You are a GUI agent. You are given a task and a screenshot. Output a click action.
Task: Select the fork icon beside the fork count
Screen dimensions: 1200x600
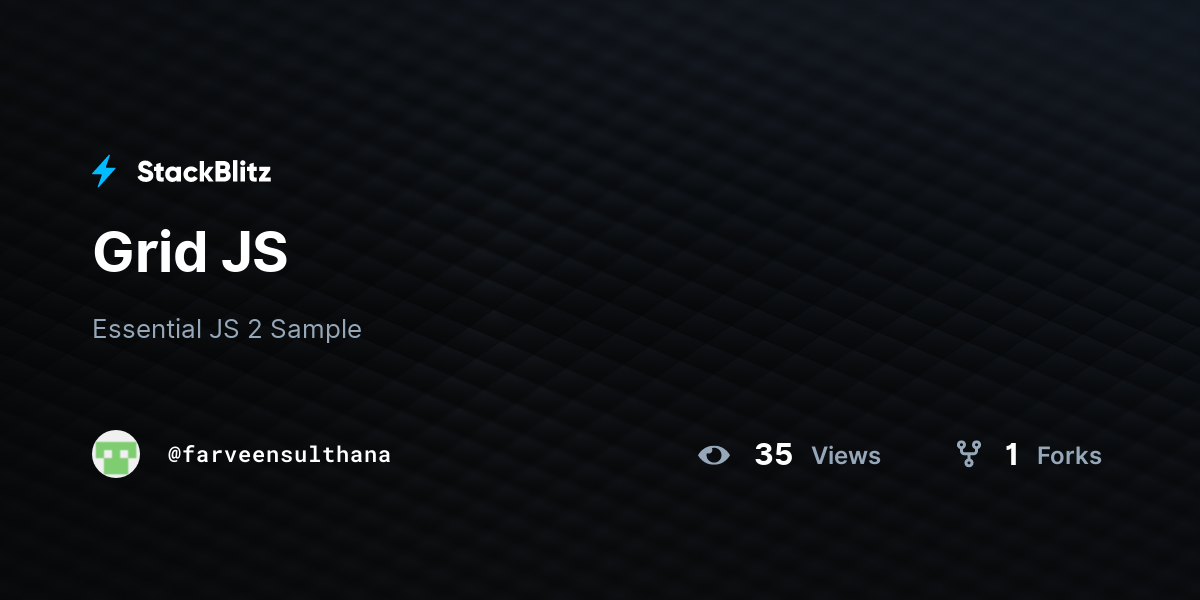[x=968, y=455]
